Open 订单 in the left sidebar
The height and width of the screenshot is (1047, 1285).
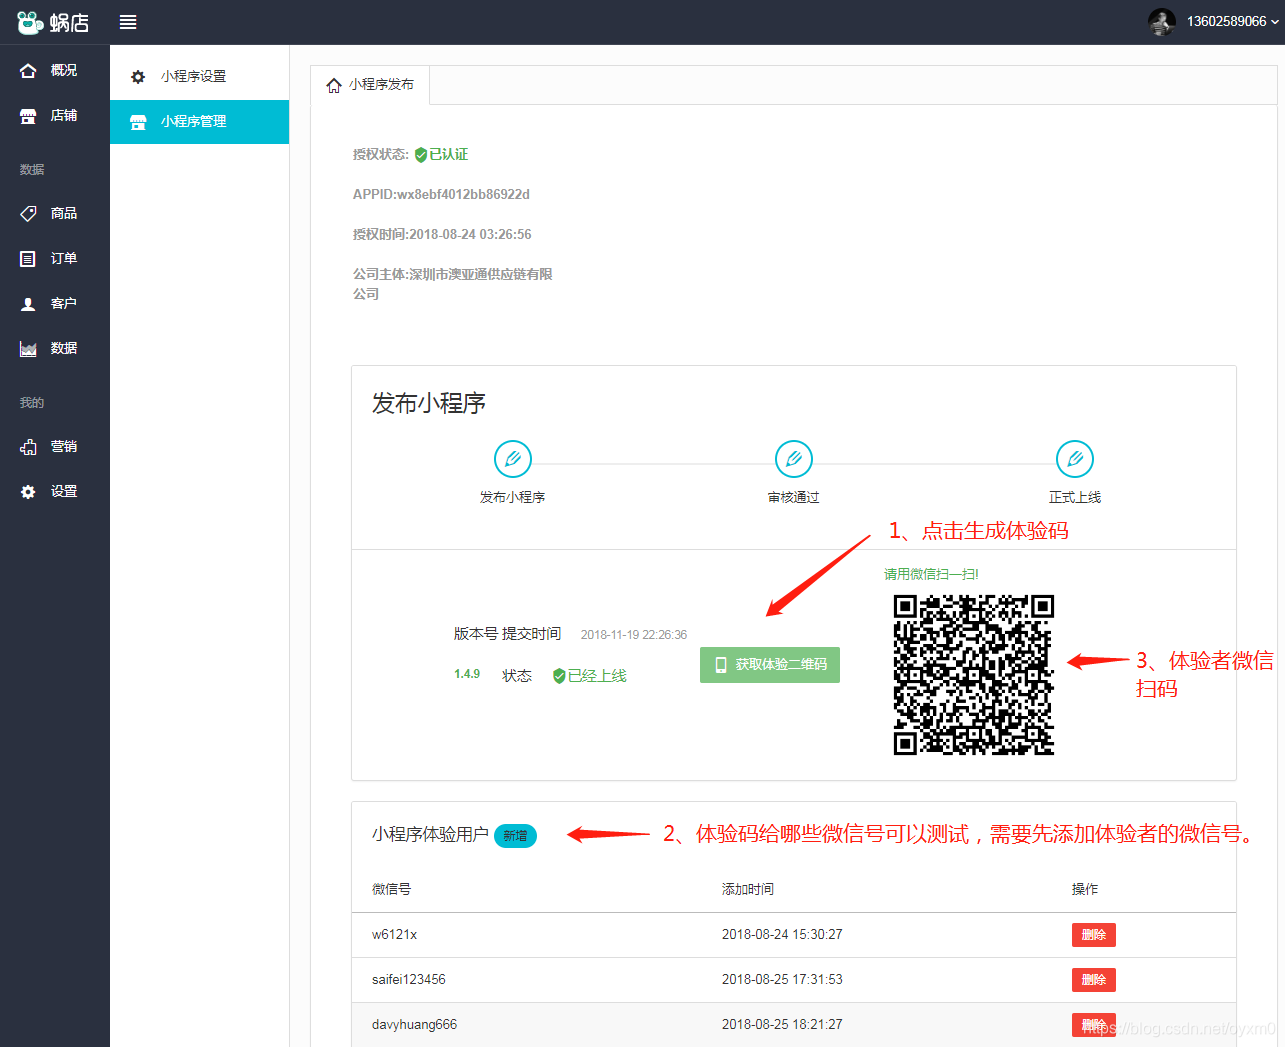point(54,258)
